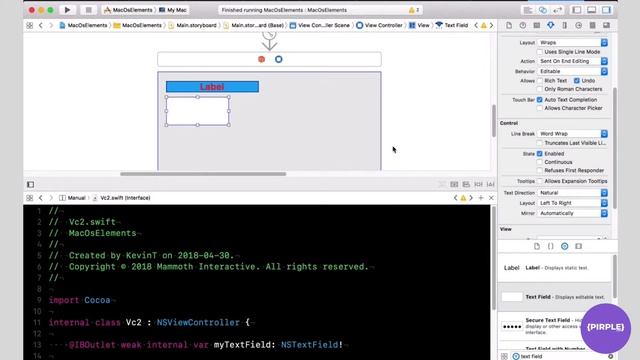Screen dimensions: 640x360
Task: Enable Only Roman Characters
Action: [x=540, y=89]
